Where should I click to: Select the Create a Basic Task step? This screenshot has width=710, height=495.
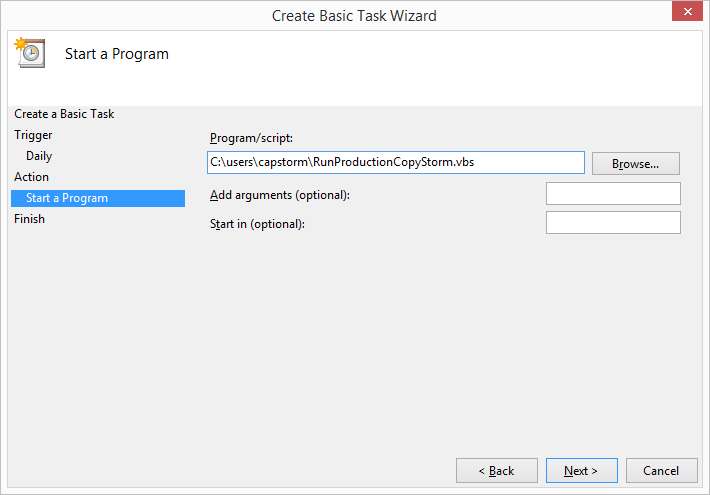(x=64, y=114)
